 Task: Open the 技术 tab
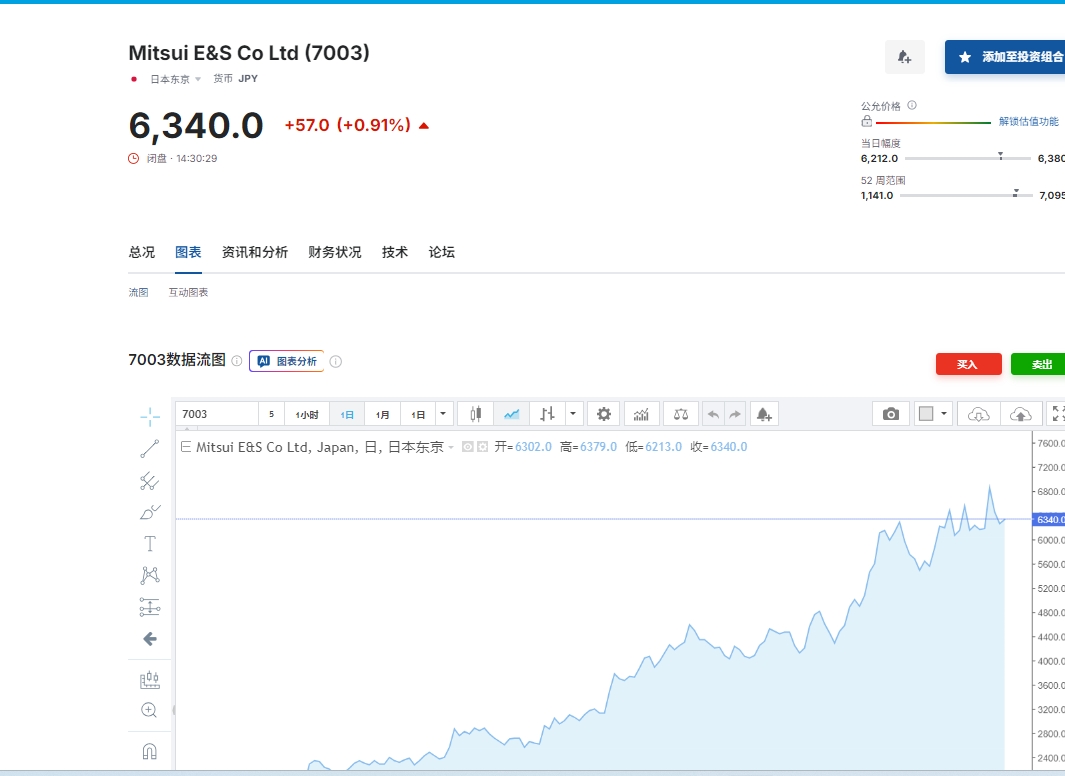tap(395, 253)
